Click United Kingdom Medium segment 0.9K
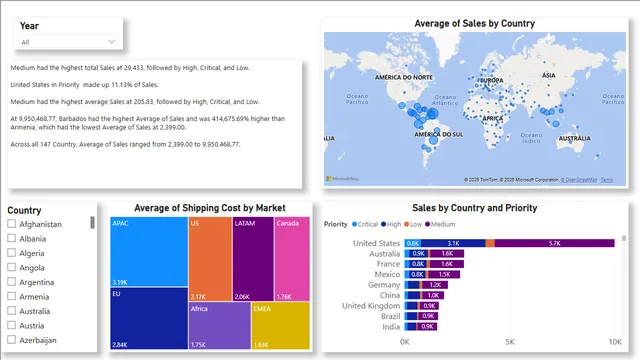The image size is (640, 360). click(x=429, y=306)
